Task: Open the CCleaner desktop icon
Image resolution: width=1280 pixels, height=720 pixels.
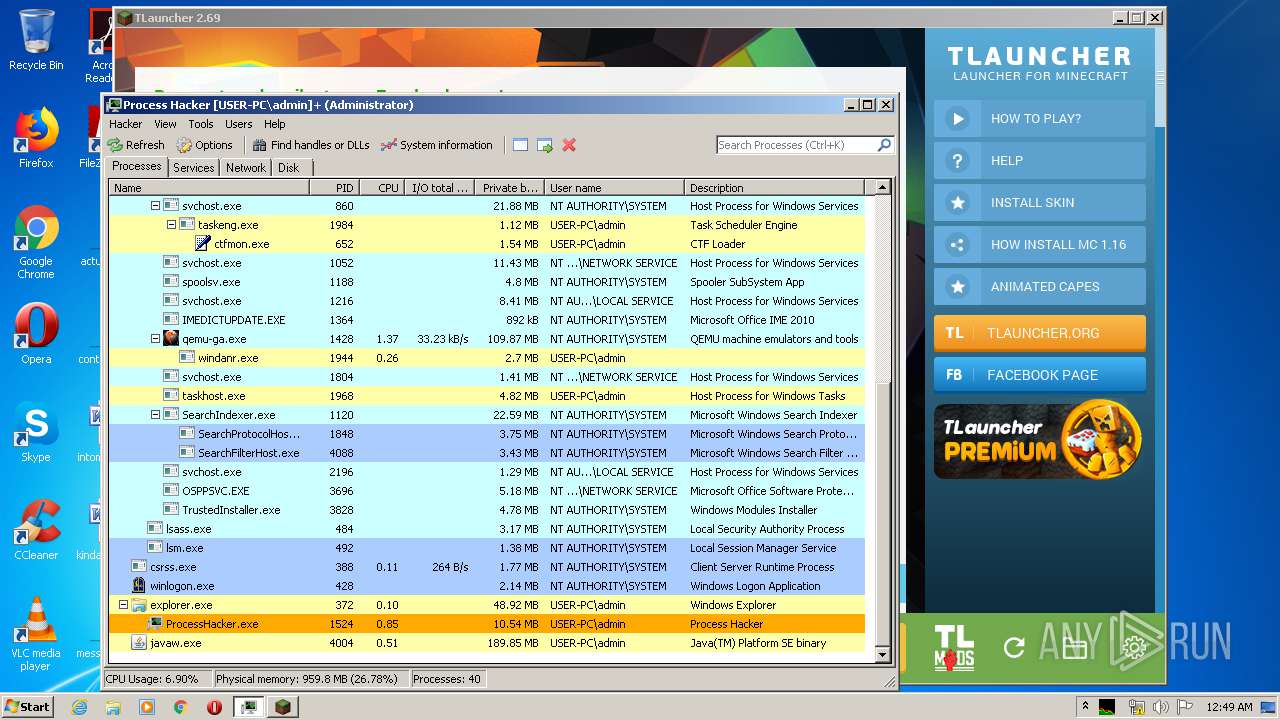Action: (x=36, y=530)
